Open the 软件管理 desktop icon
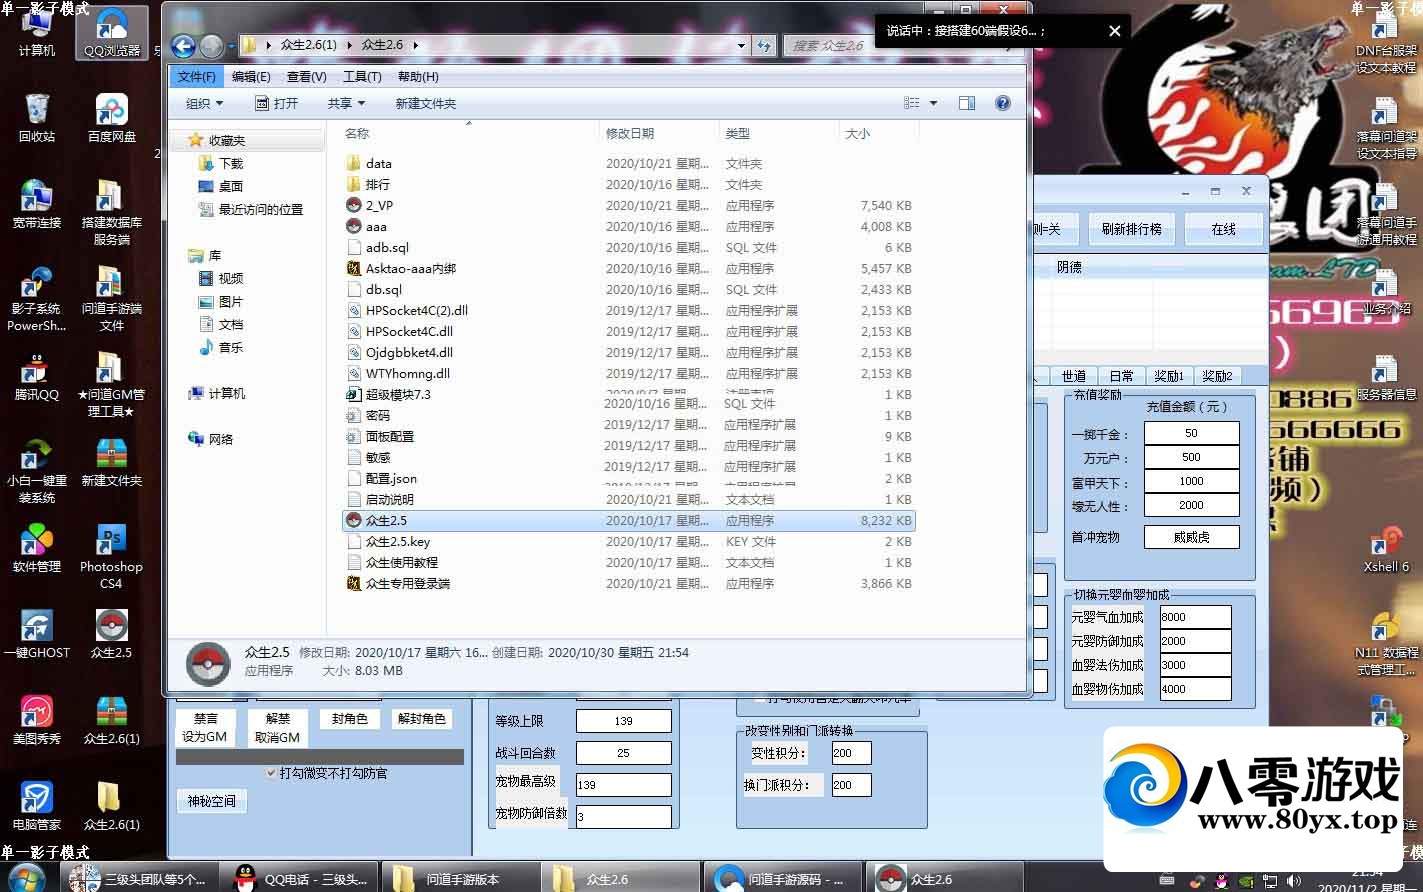This screenshot has width=1423, height=892. [x=37, y=549]
